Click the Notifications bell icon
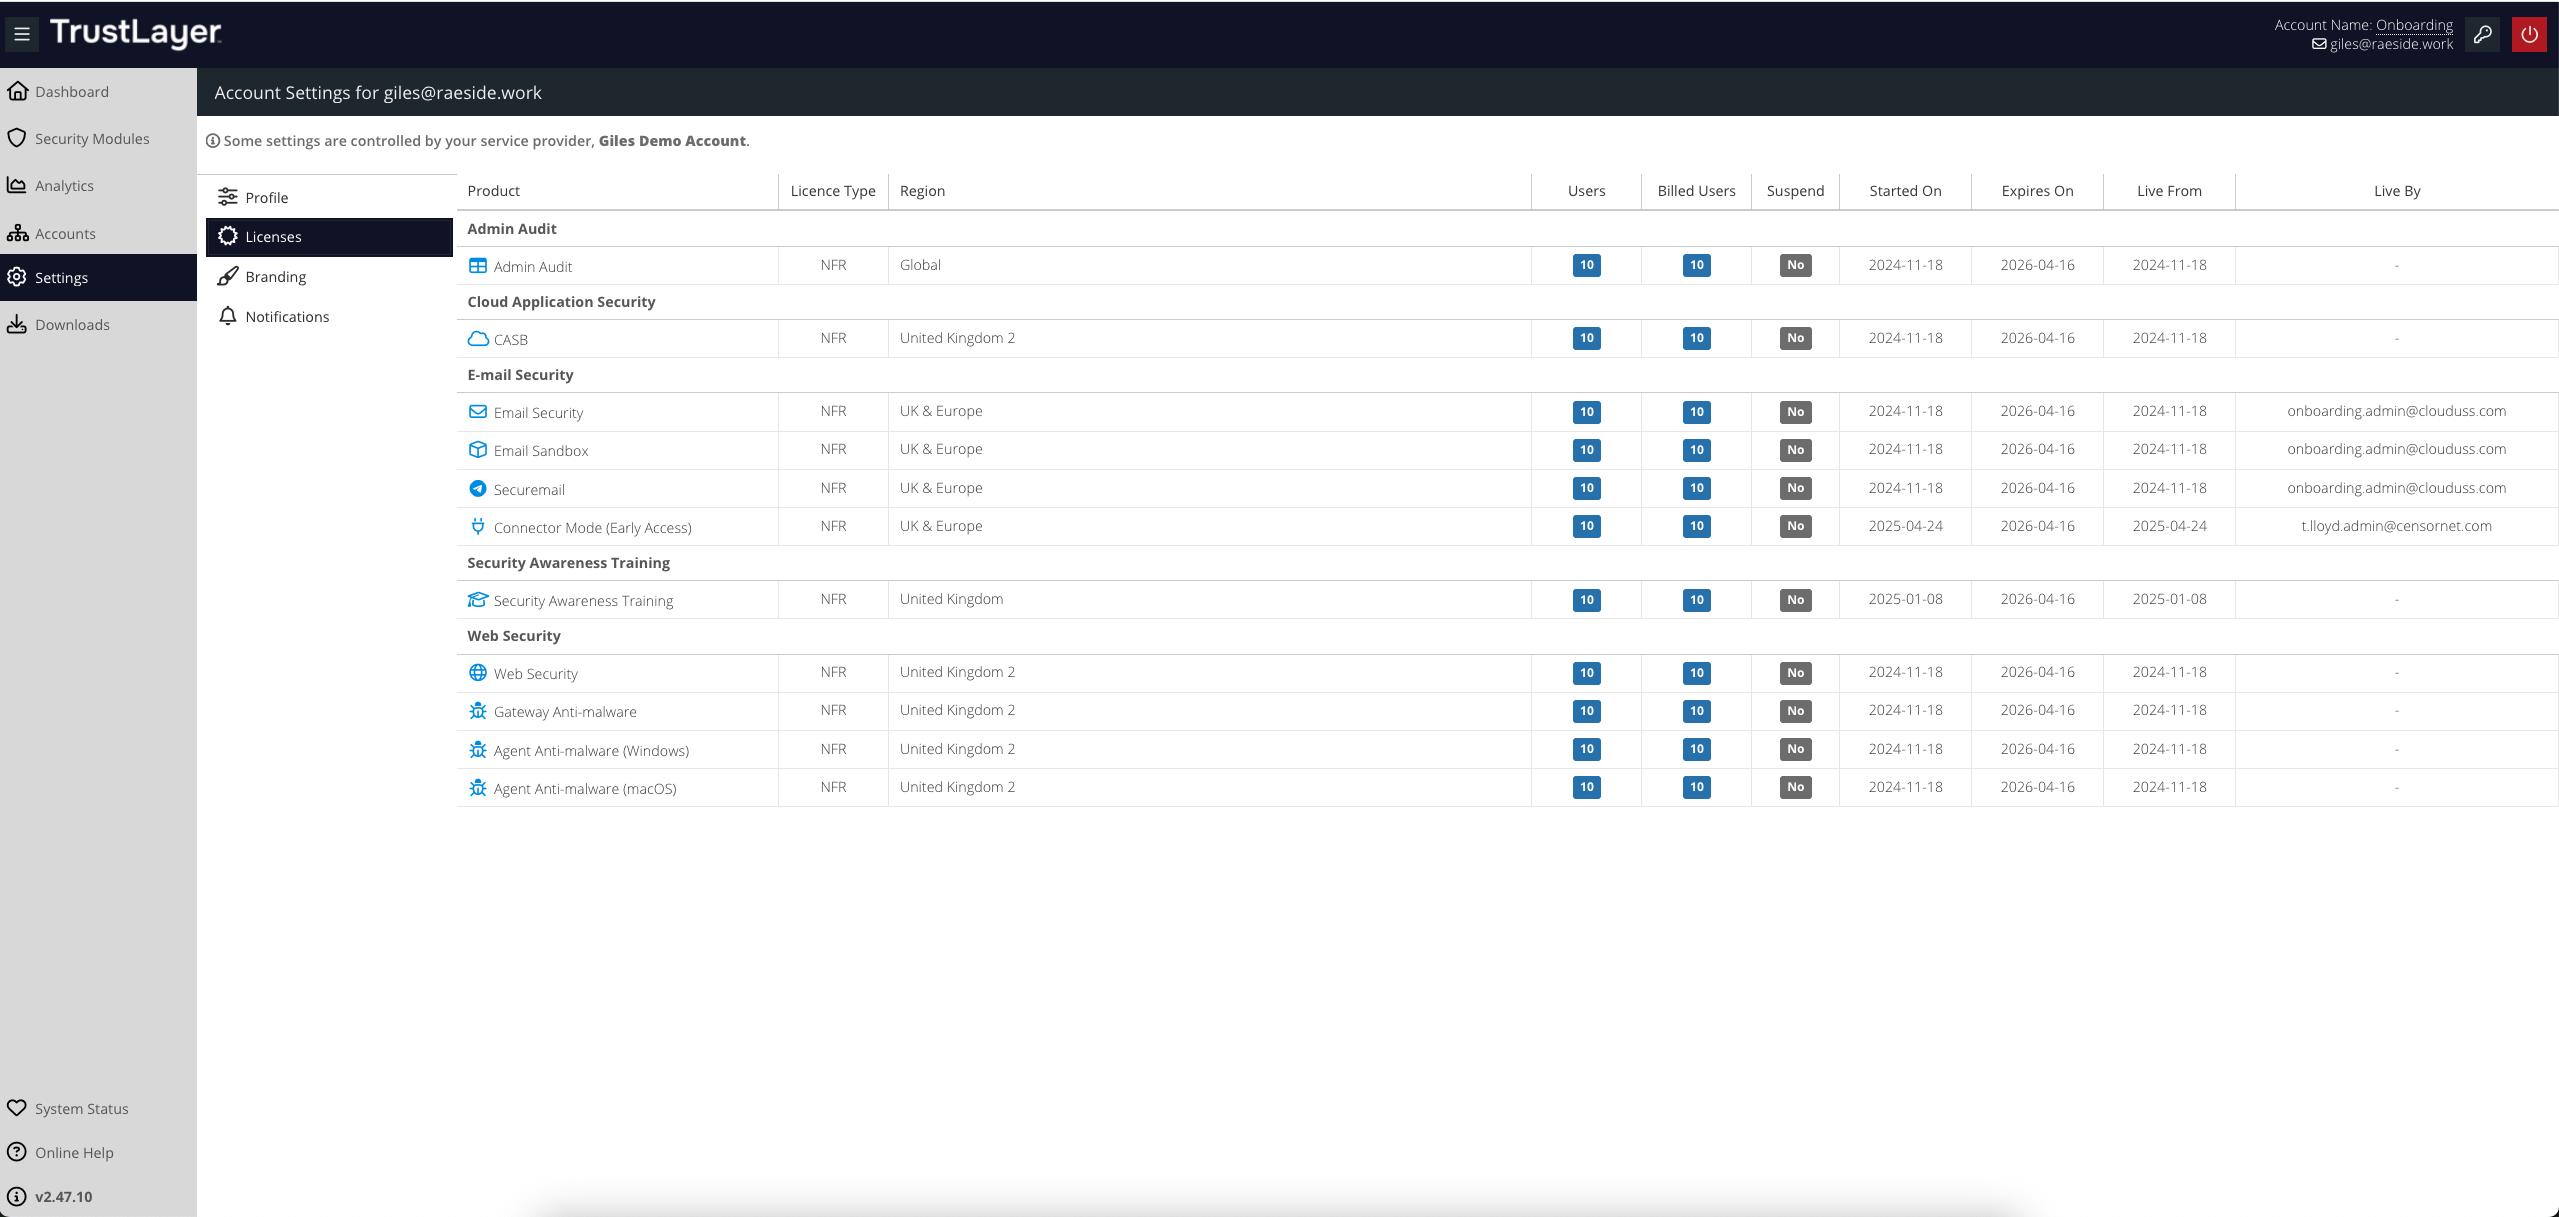The width and height of the screenshot is (2559, 1217). click(x=228, y=316)
